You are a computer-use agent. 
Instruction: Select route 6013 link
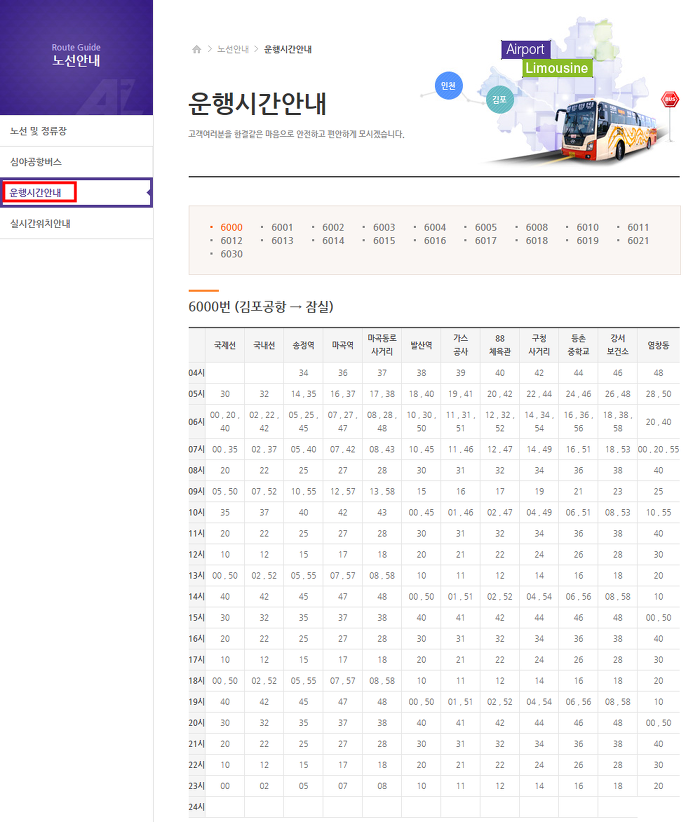[282, 241]
